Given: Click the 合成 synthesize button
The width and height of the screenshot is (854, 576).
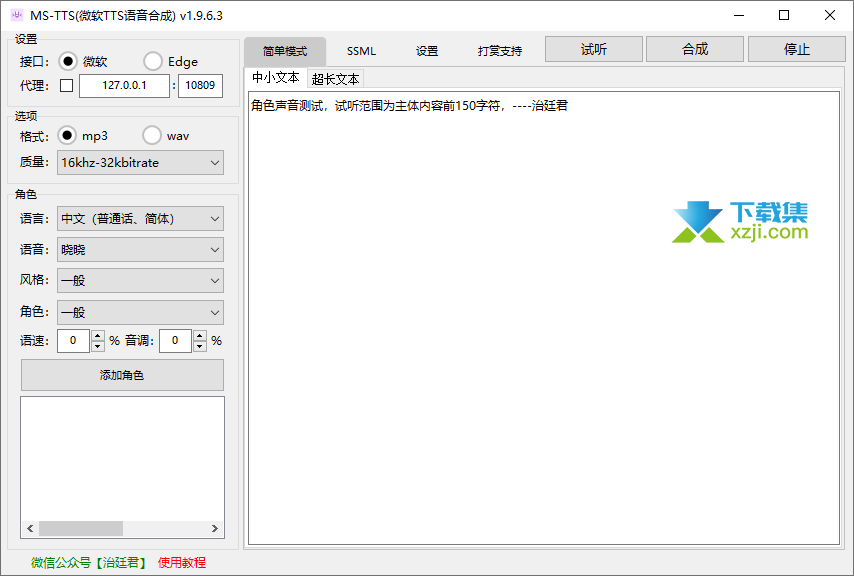Looking at the screenshot, I should (695, 50).
